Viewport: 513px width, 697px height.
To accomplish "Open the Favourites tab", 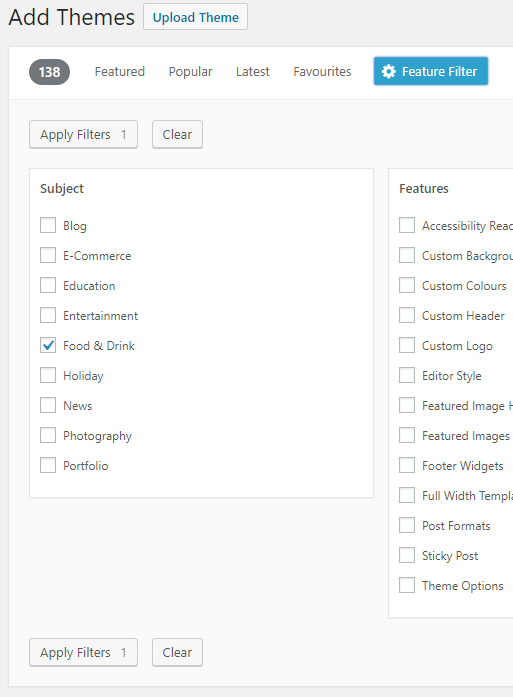I will 322,72.
